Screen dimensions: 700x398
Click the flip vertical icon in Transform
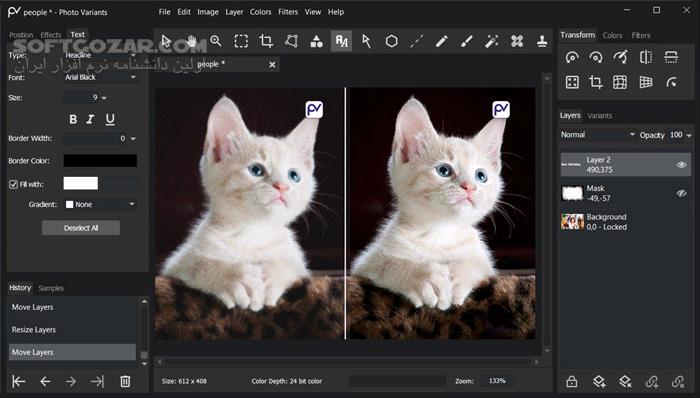[x=671, y=57]
